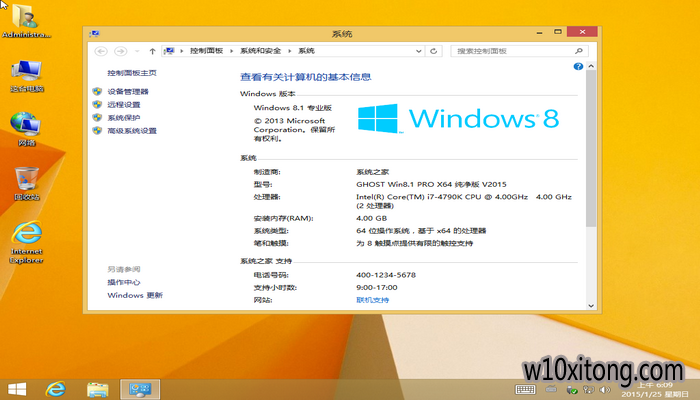This screenshot has width=700, height=400.
Task: Open Action Center link (操作中心)
Action: tap(124, 282)
